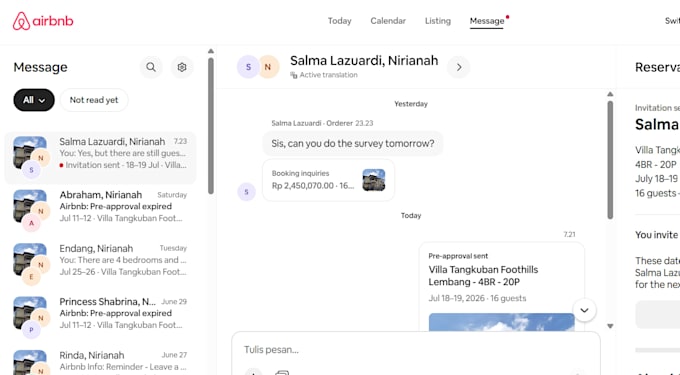Jump to latest message with the down-chevron button
This screenshot has width=680, height=375.
point(584,310)
